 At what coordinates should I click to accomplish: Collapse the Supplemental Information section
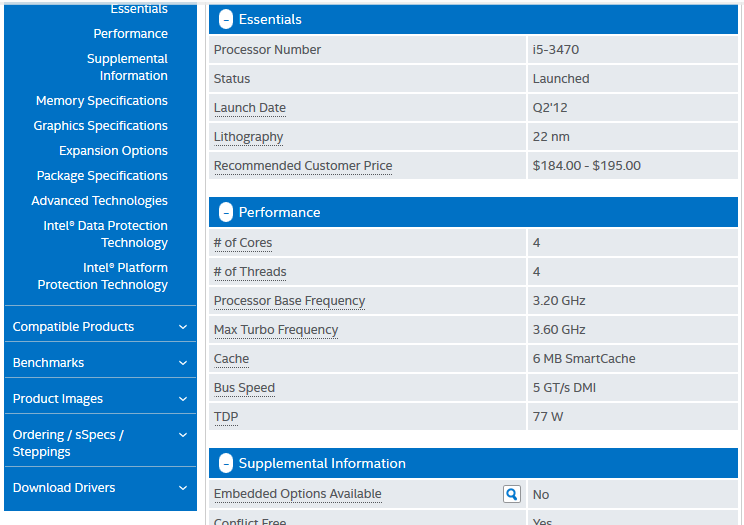[226, 463]
